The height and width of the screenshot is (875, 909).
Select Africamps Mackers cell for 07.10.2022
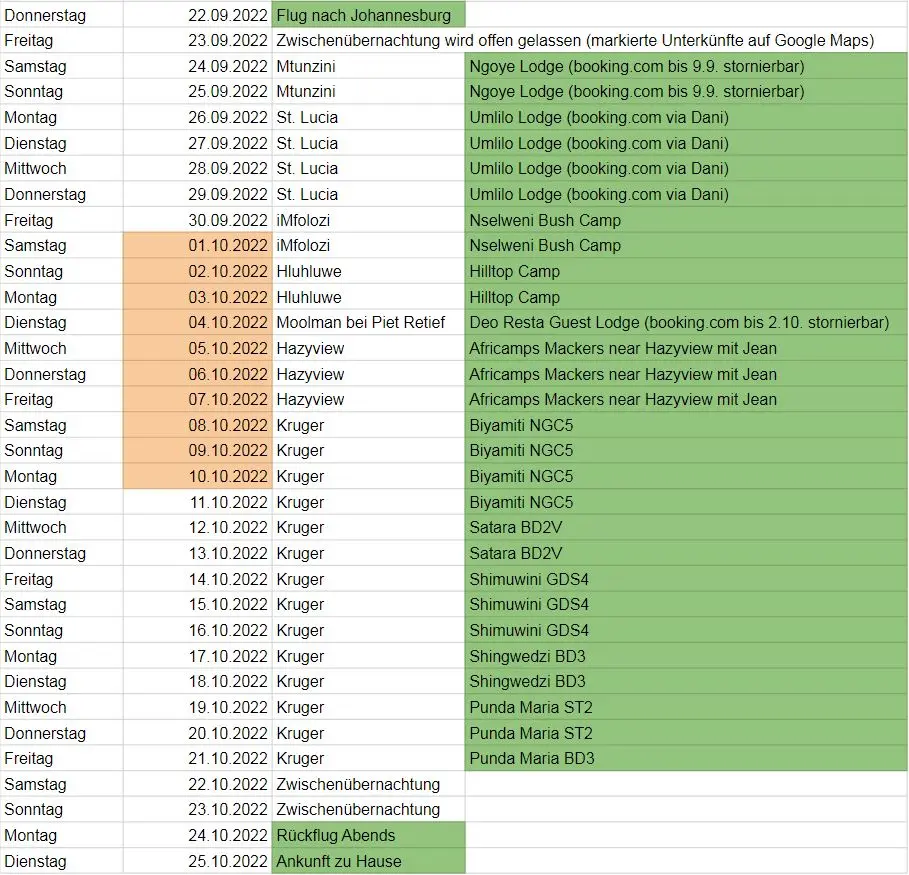pyautogui.click(x=686, y=399)
